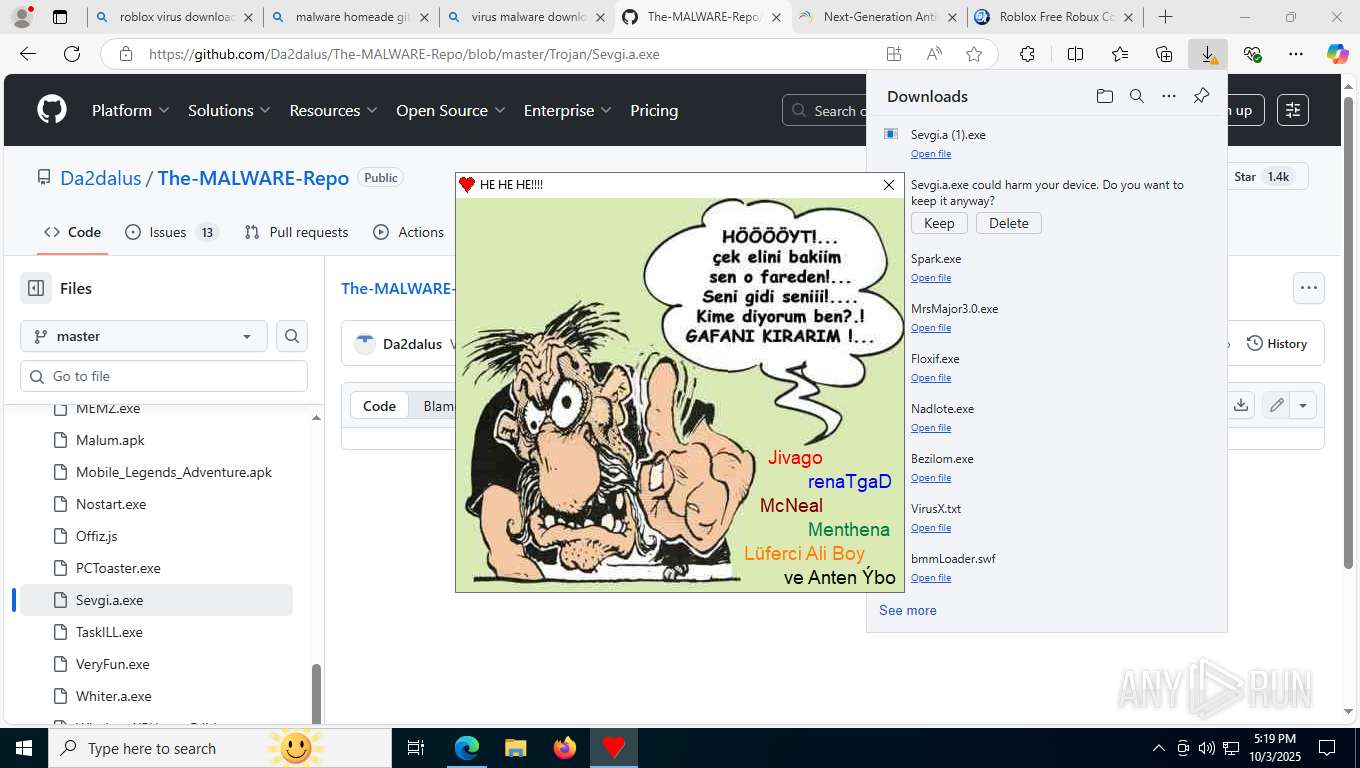Image resolution: width=1360 pixels, height=768 pixels.
Task: Switch to roblox virus download browser tab
Action: click(x=175, y=17)
